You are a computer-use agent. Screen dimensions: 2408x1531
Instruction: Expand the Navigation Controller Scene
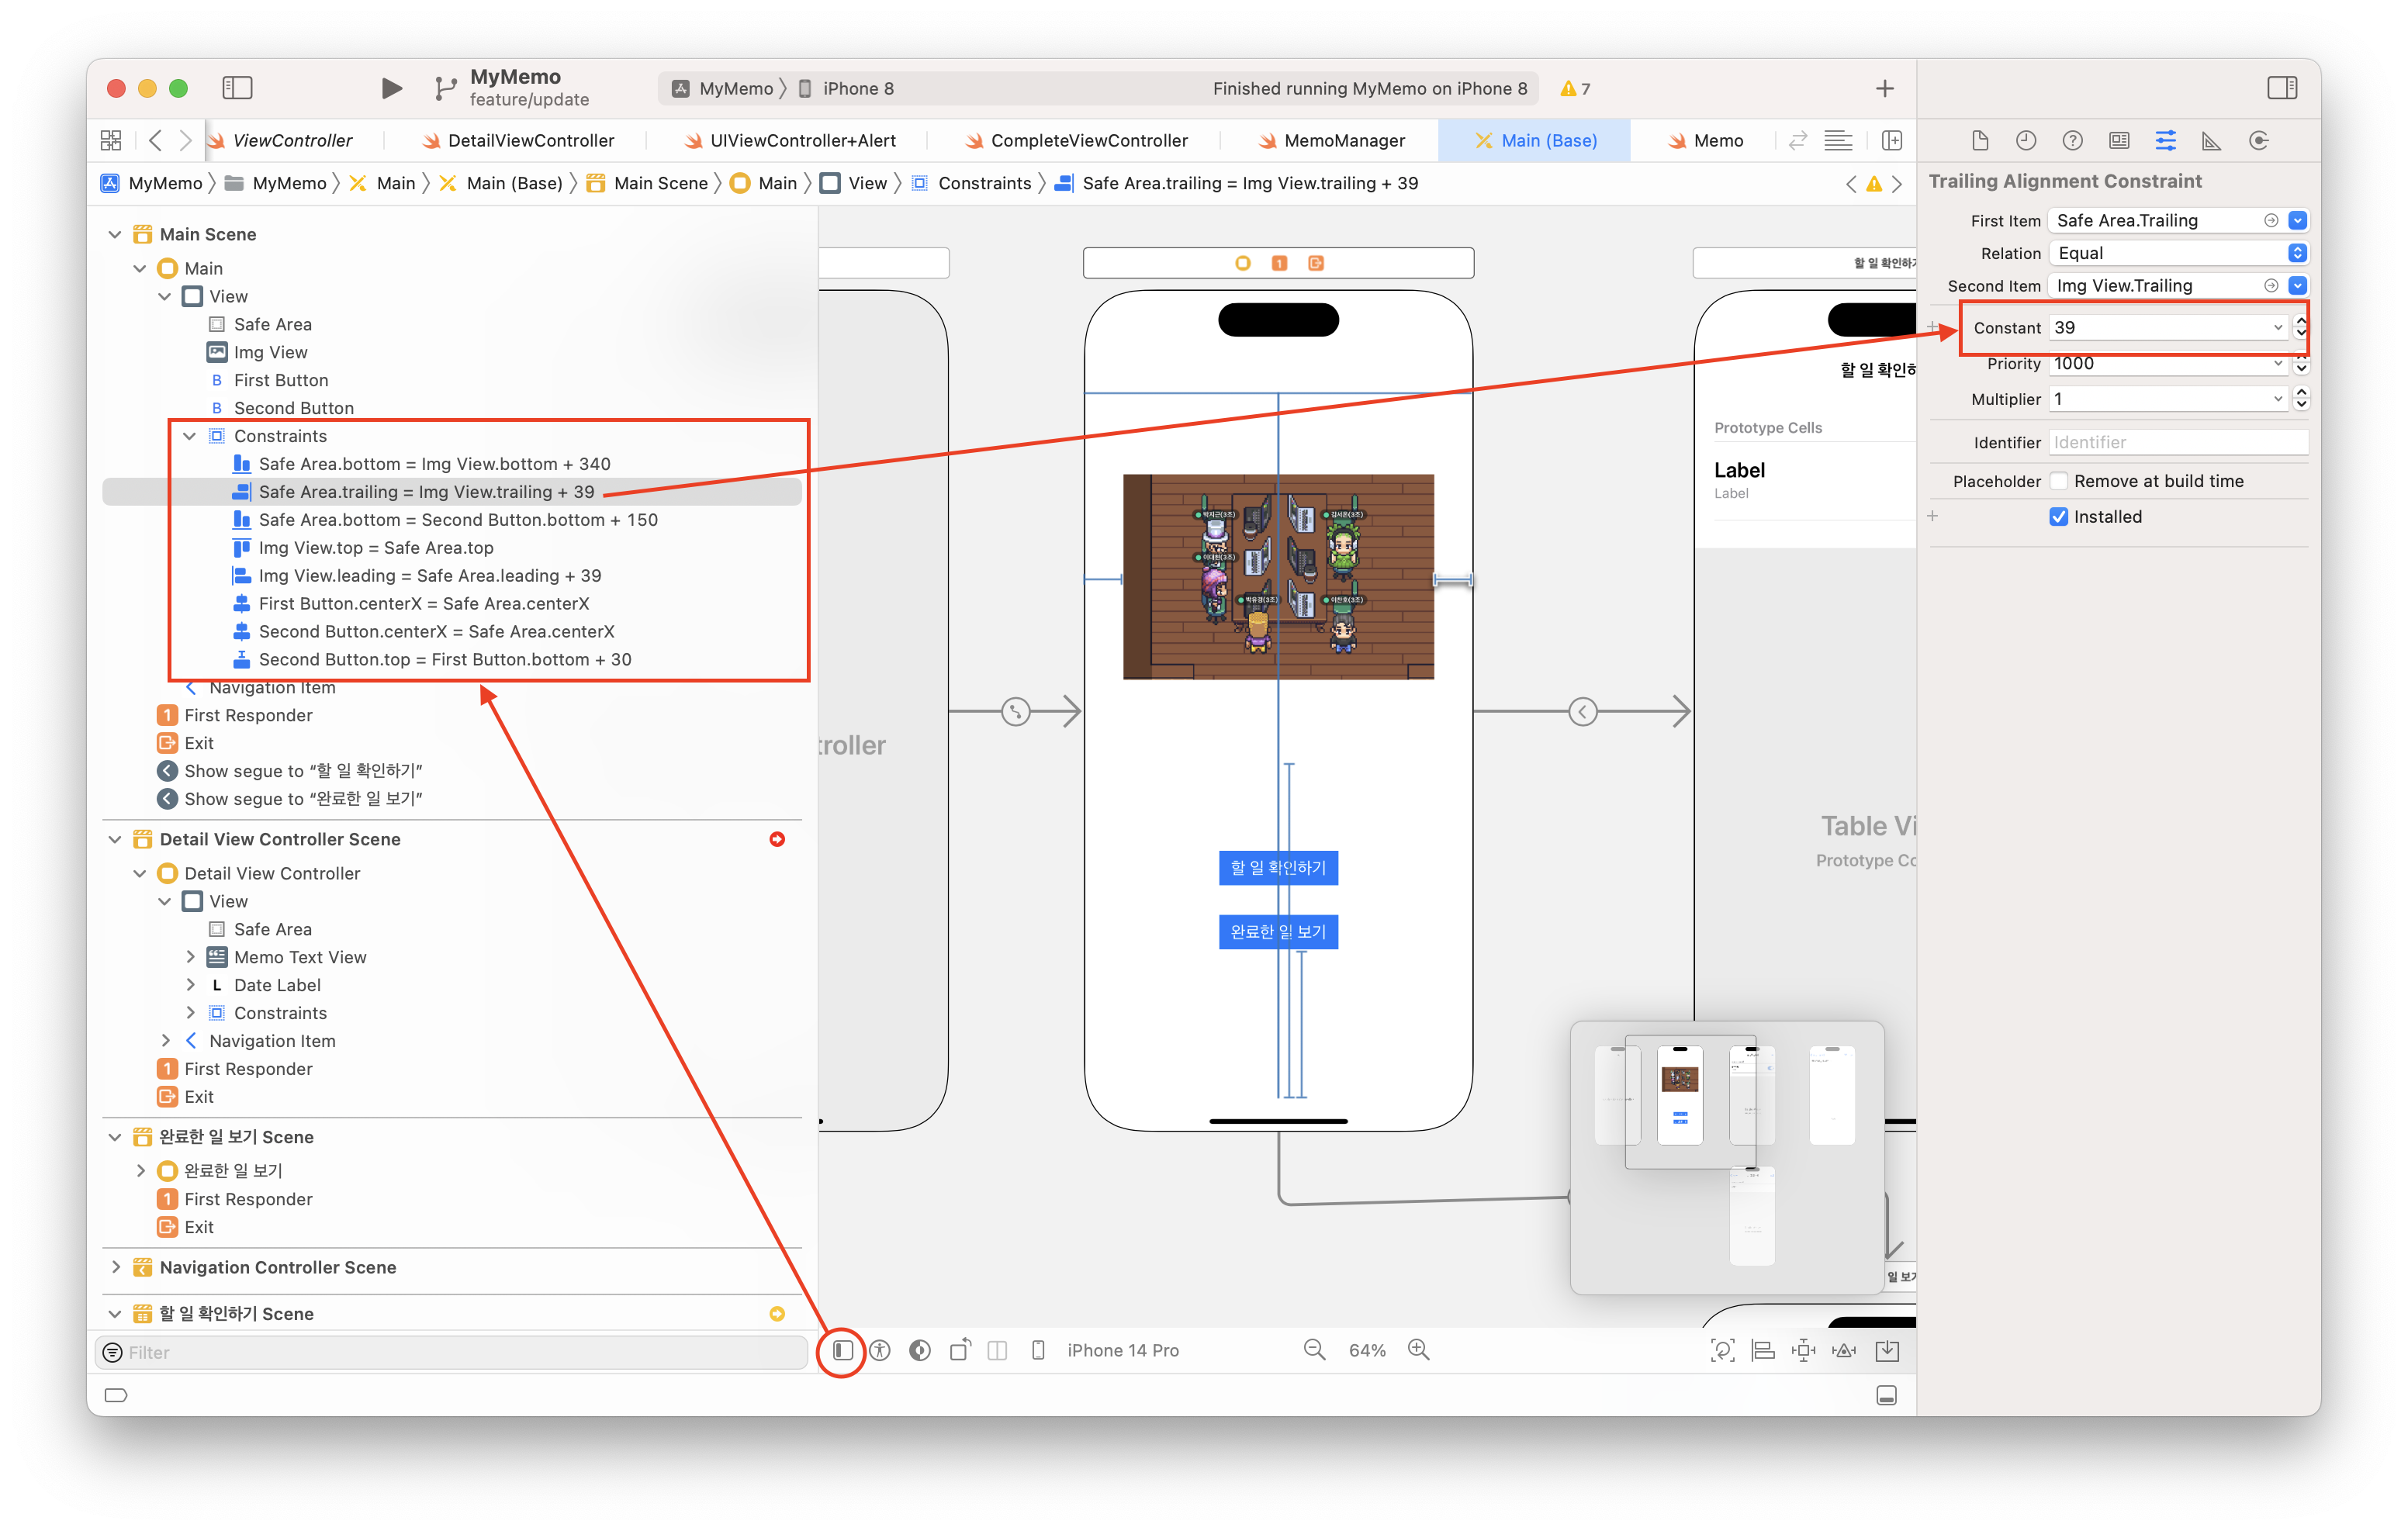(x=116, y=1267)
